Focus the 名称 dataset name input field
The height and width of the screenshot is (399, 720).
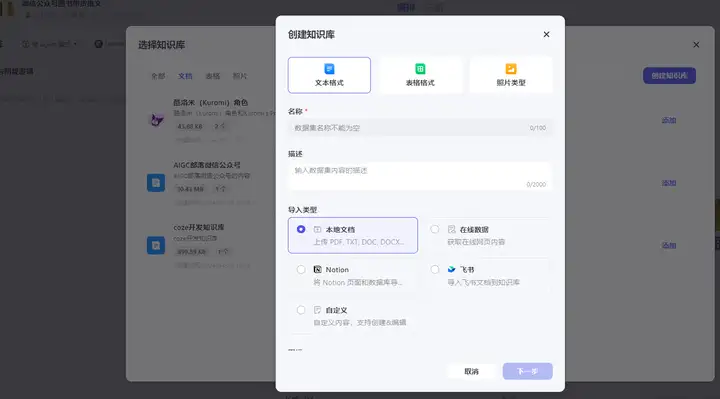point(420,128)
